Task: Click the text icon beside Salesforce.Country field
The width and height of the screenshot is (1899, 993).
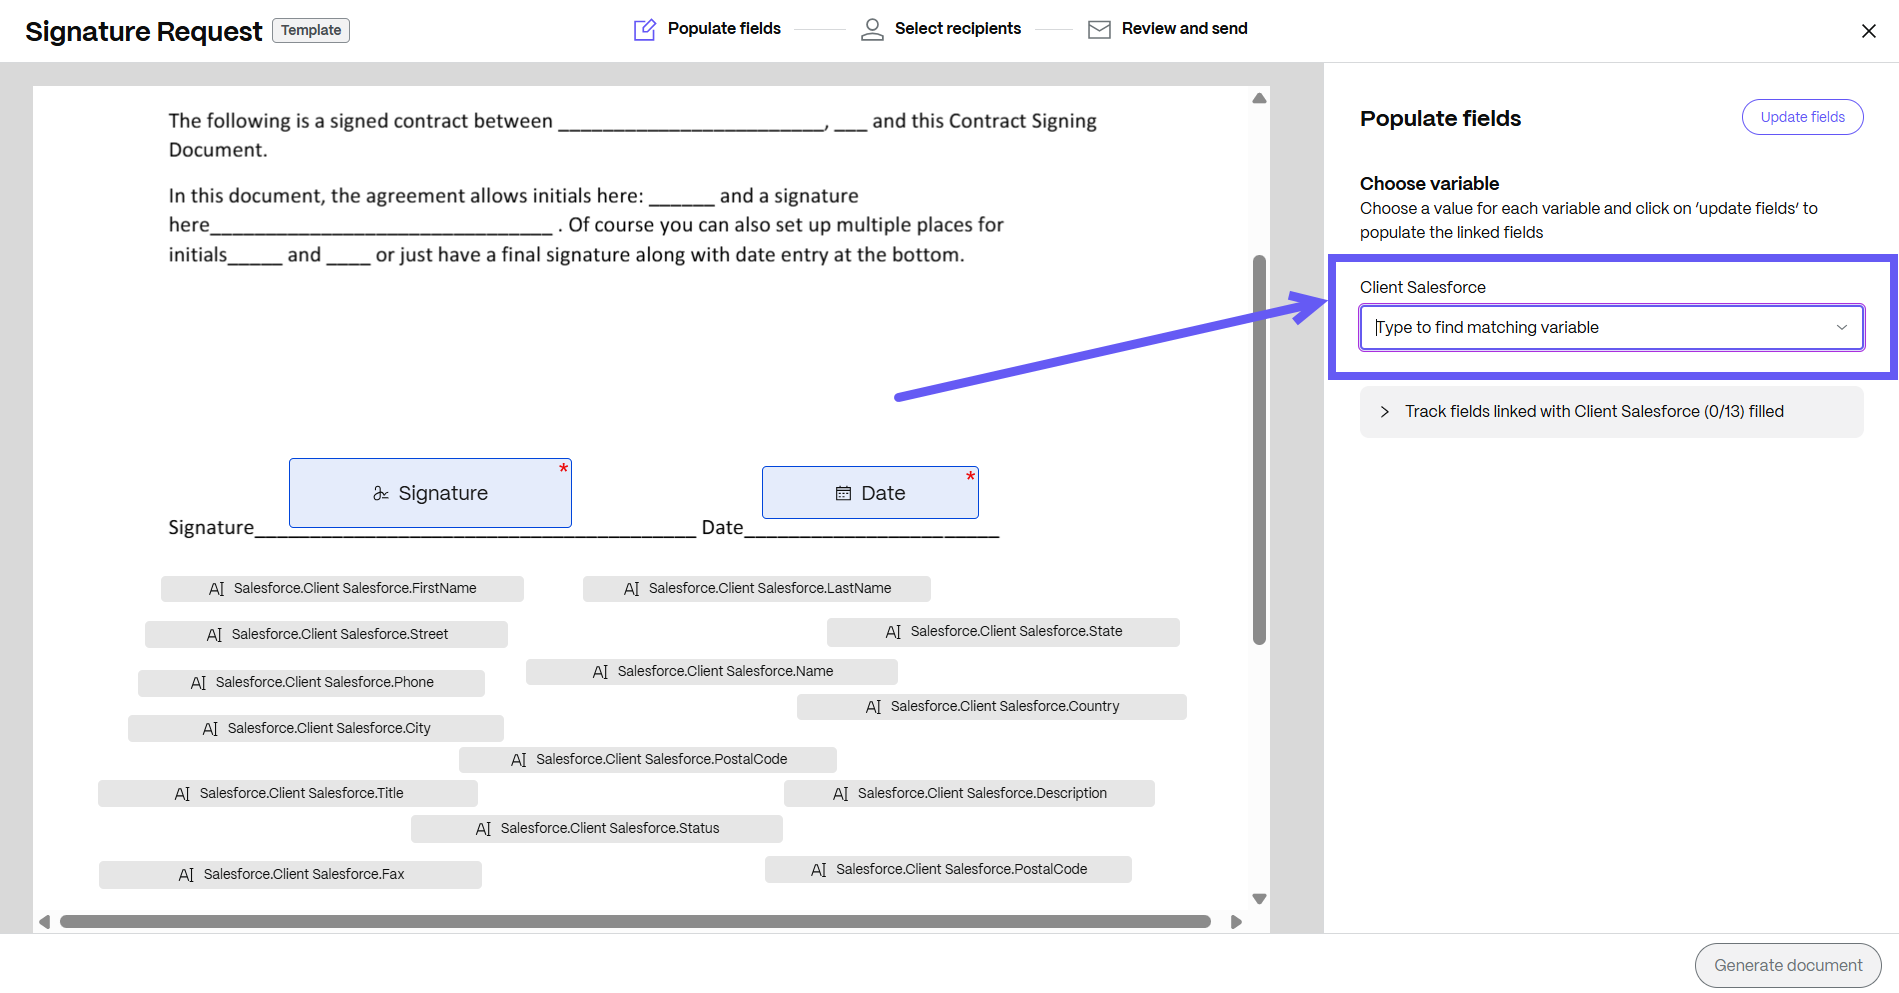Action: click(873, 707)
